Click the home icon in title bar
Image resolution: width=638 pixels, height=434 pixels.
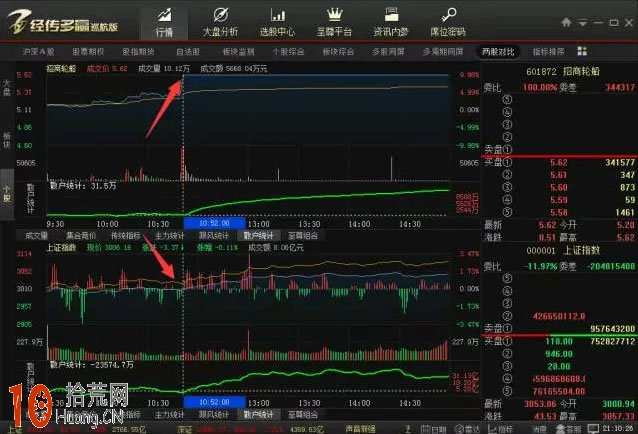(566, 22)
